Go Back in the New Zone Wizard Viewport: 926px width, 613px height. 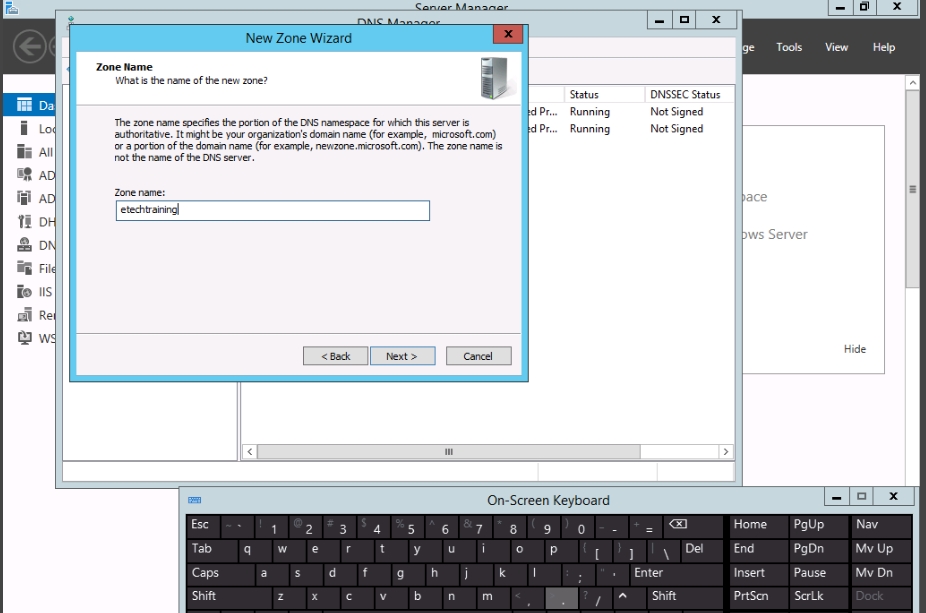(x=335, y=356)
